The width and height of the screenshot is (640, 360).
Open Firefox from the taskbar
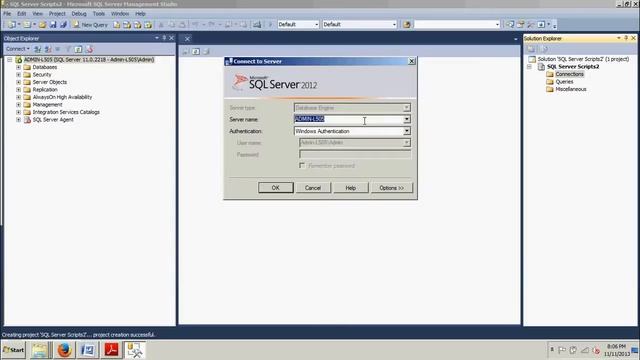click(64, 350)
